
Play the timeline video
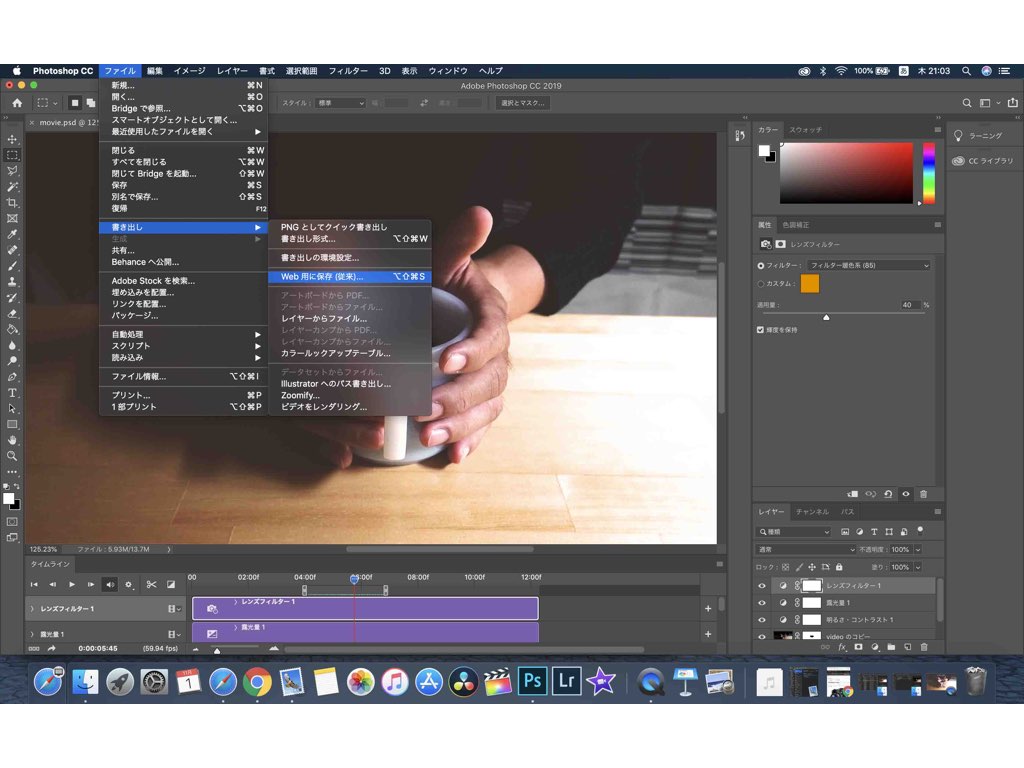[72, 584]
